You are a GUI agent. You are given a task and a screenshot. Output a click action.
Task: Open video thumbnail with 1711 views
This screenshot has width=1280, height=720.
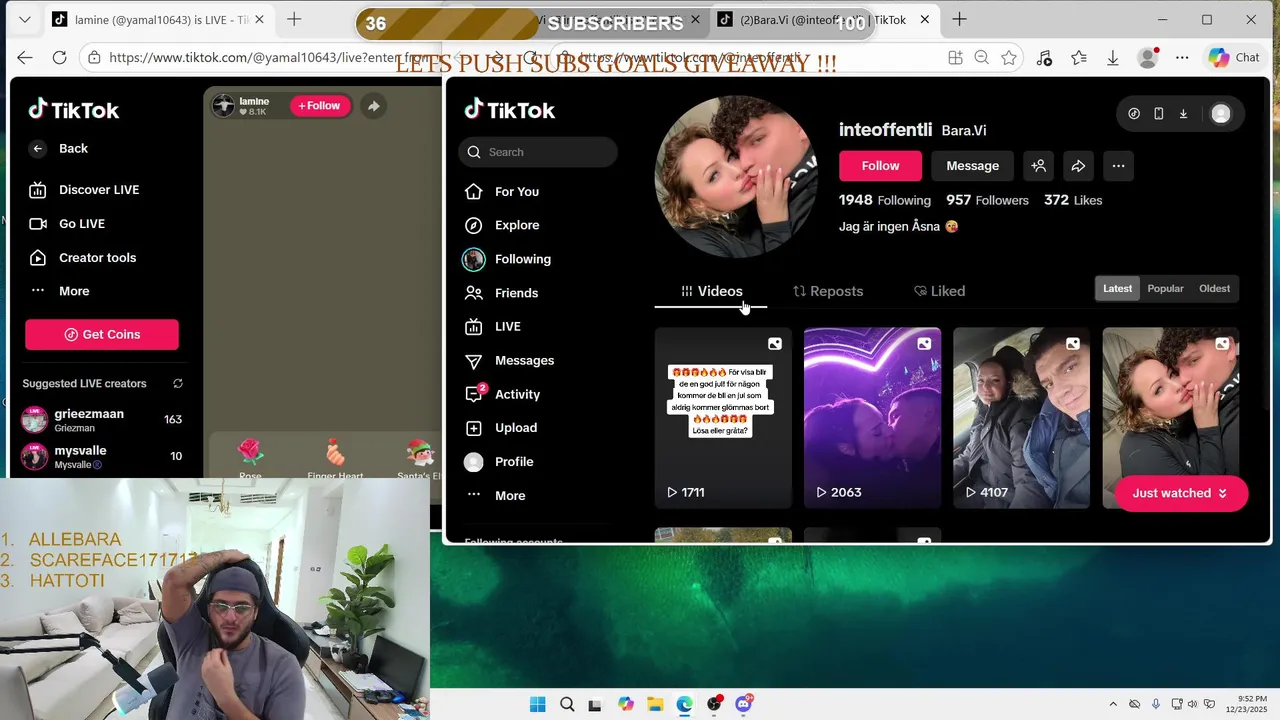[x=723, y=418]
